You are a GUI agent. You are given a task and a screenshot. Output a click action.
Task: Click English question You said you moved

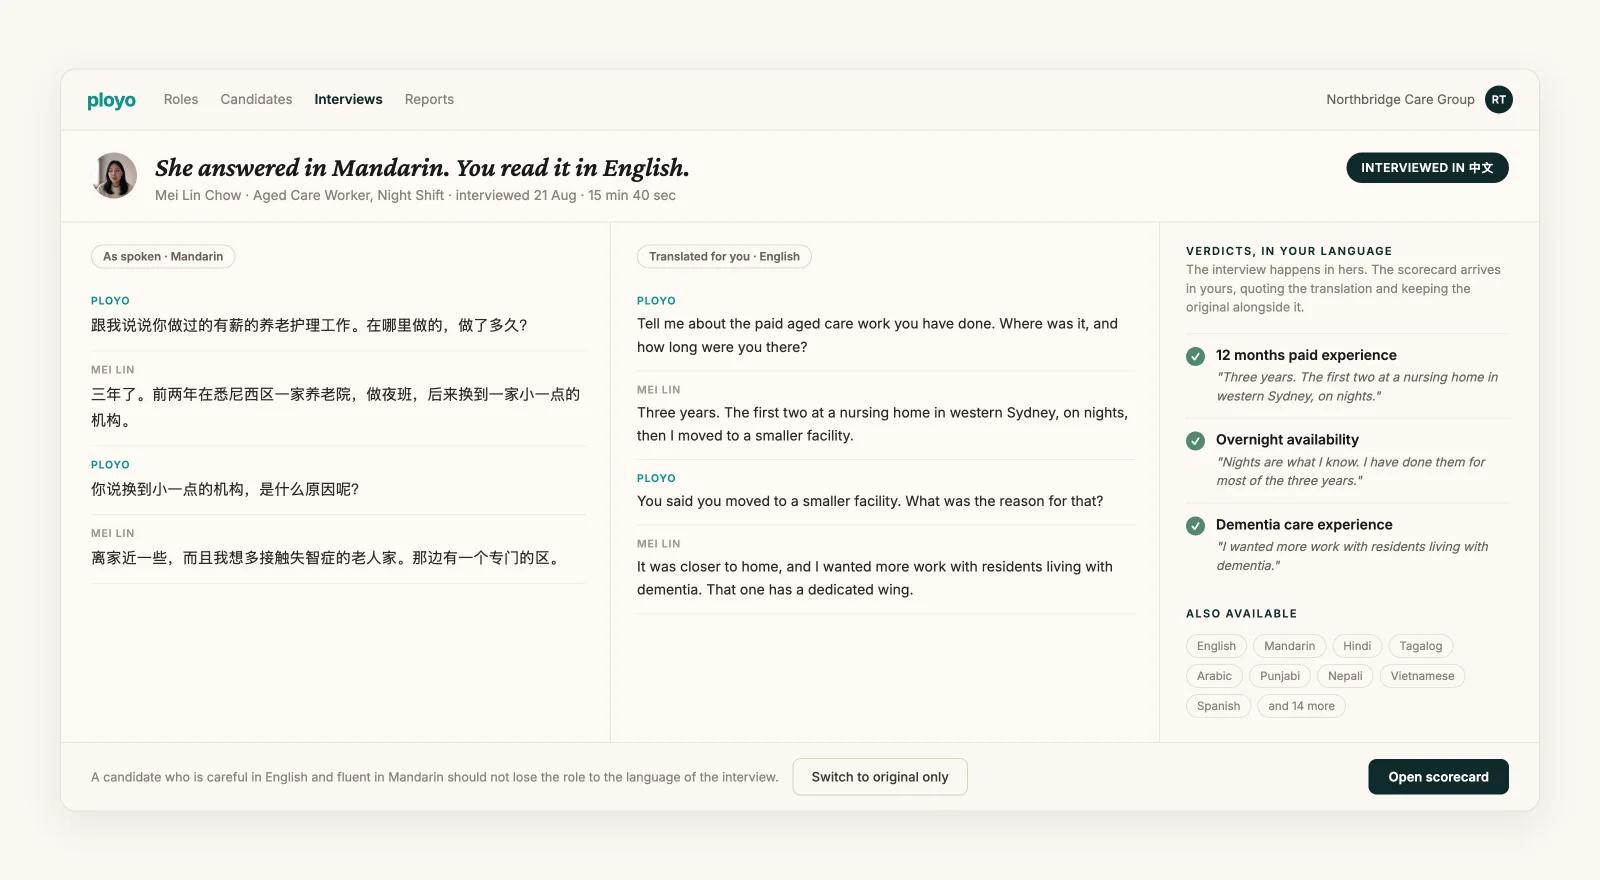tap(870, 501)
